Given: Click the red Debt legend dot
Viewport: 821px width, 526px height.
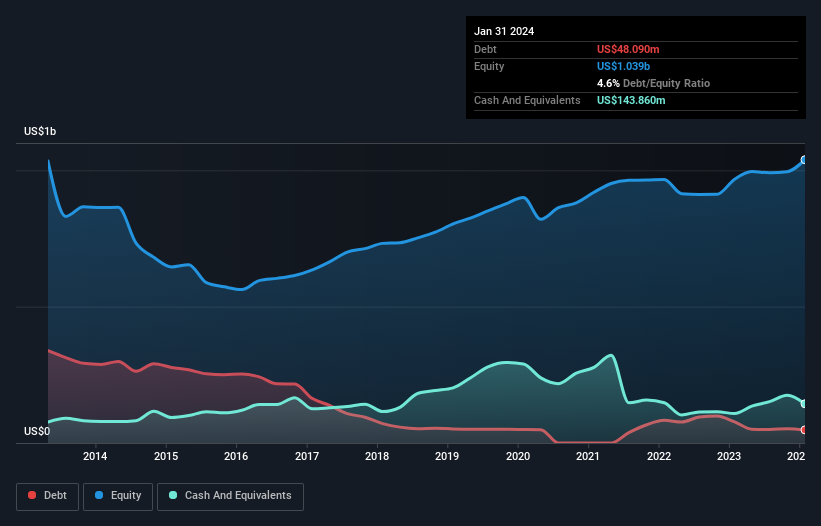Looking at the screenshot, I should point(32,495).
